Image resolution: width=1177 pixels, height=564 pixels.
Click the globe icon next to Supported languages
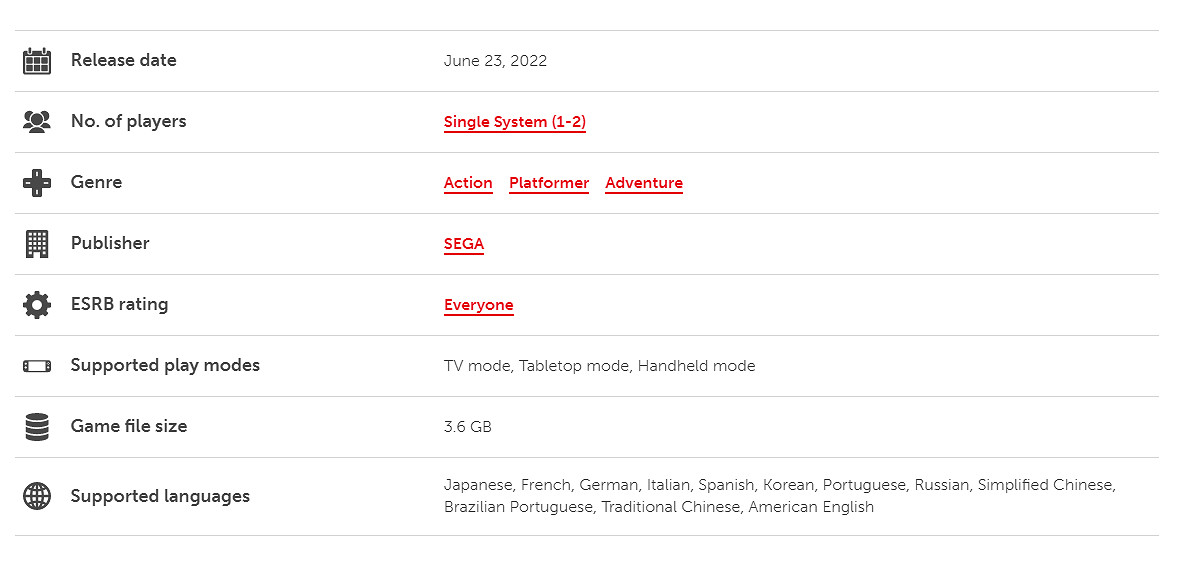pyautogui.click(x=37, y=496)
